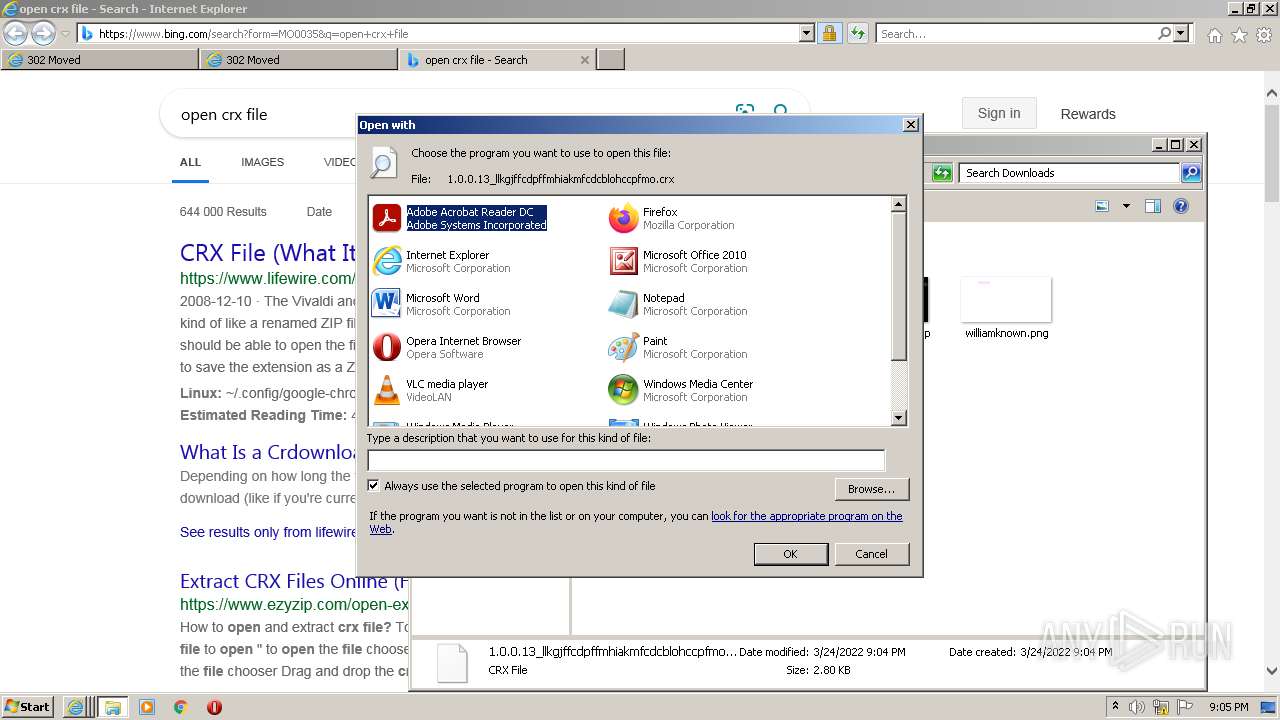The height and width of the screenshot is (720, 1280).
Task: Open IE address bar dropdown arrow
Action: click(x=807, y=33)
